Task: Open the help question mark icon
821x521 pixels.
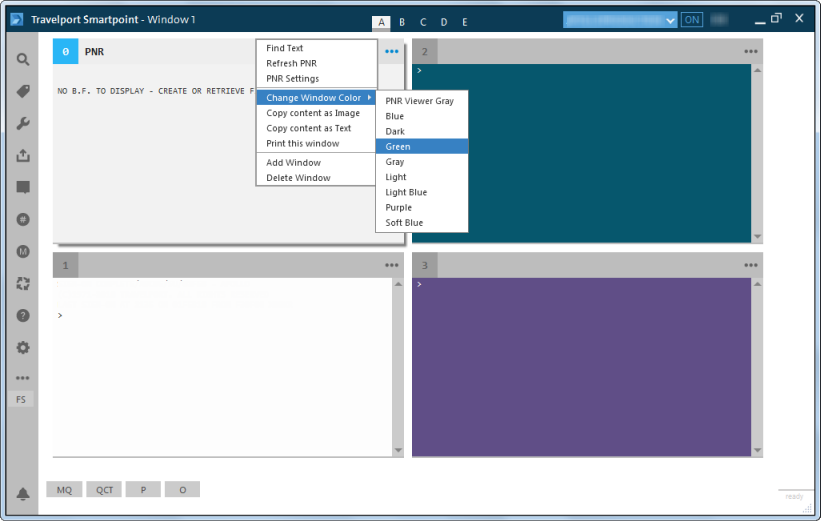Action: [x=22, y=315]
